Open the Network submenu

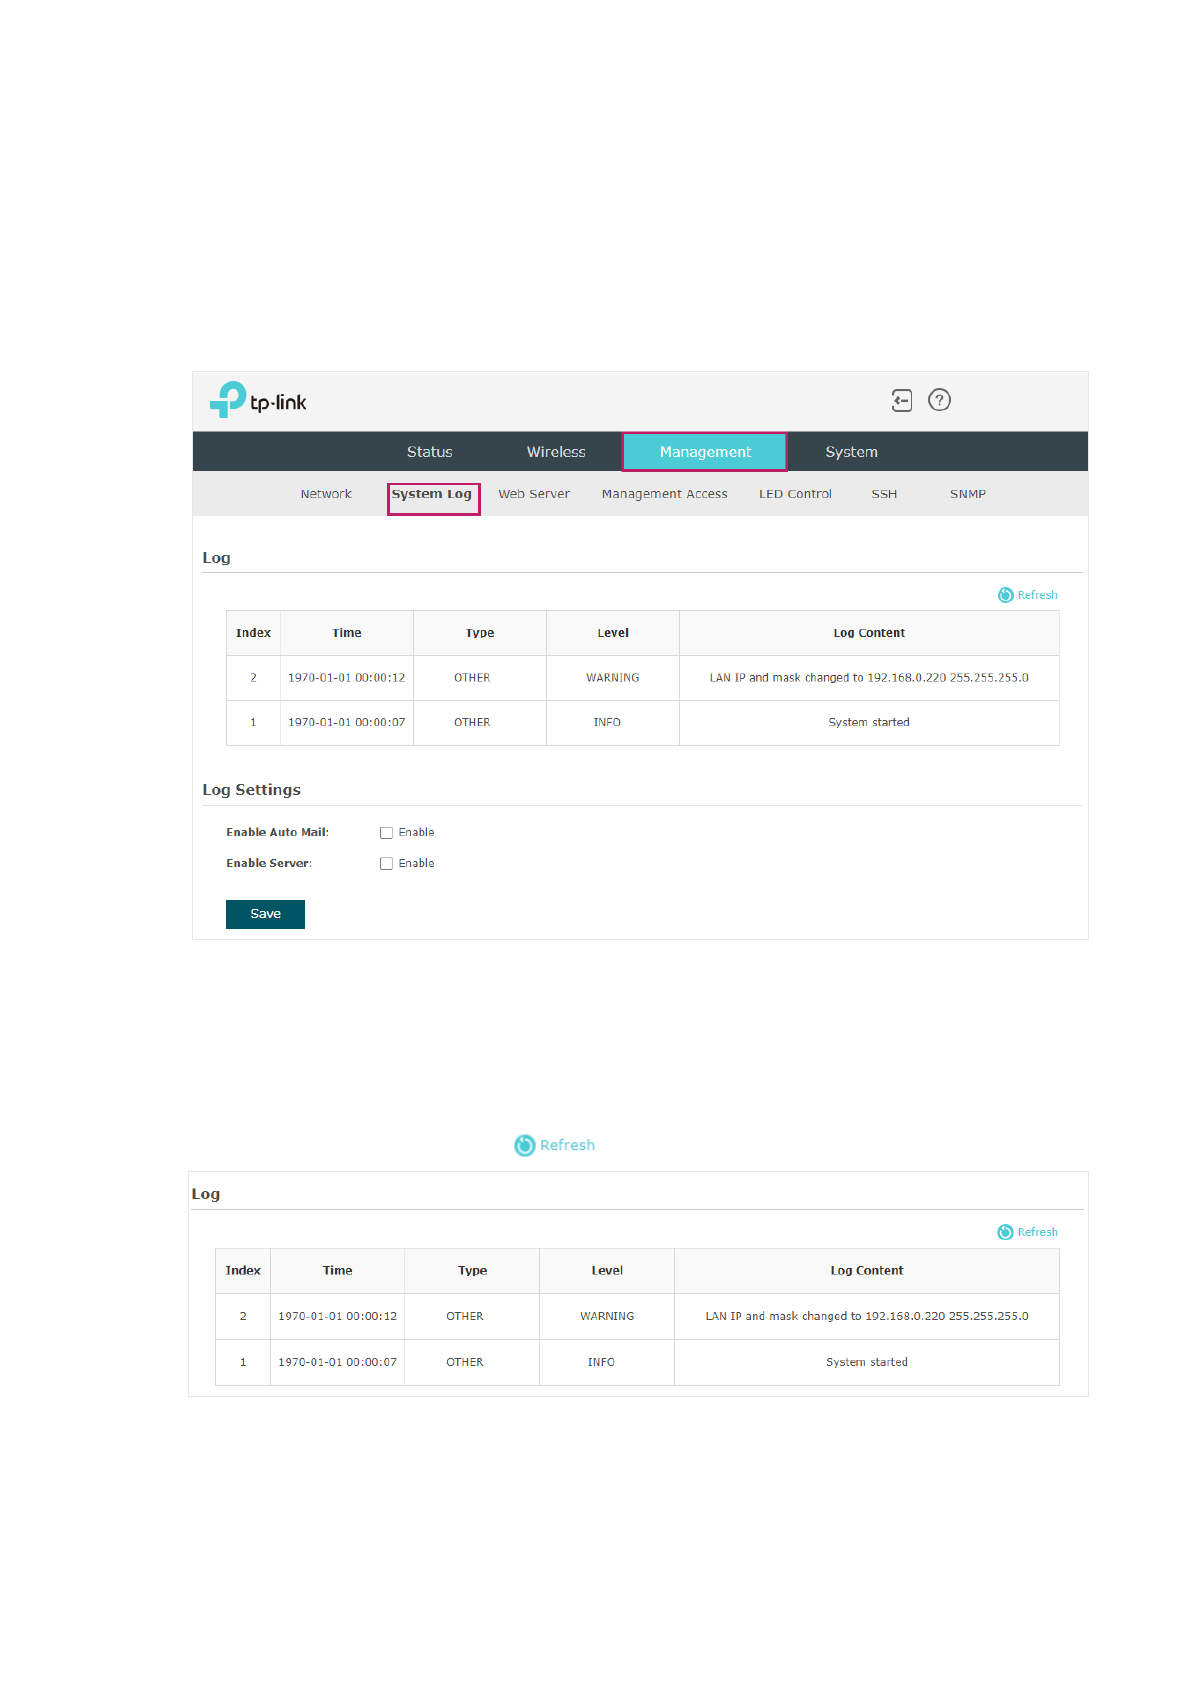326,494
